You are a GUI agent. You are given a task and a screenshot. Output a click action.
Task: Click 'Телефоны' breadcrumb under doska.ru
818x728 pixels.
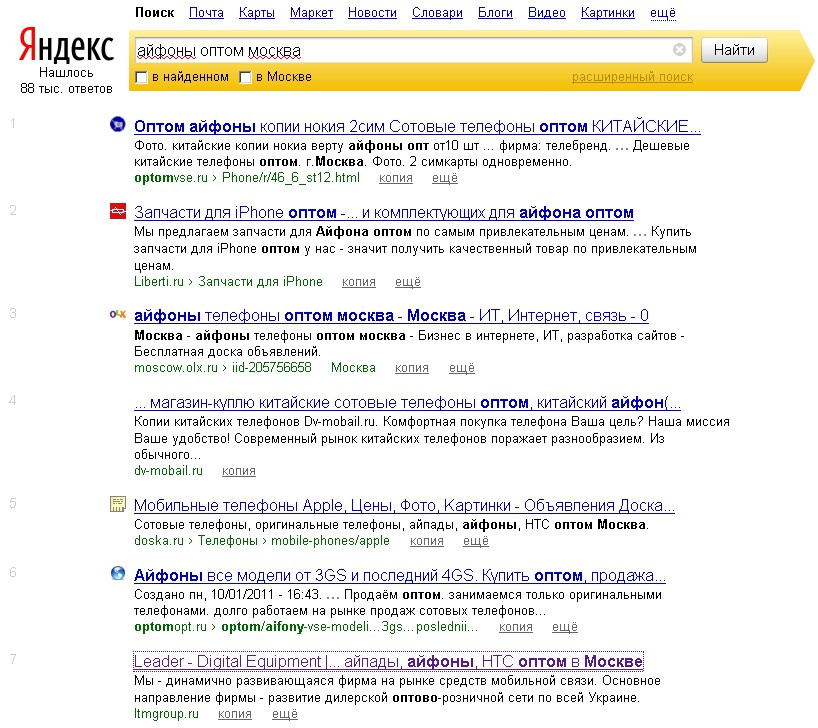227,541
